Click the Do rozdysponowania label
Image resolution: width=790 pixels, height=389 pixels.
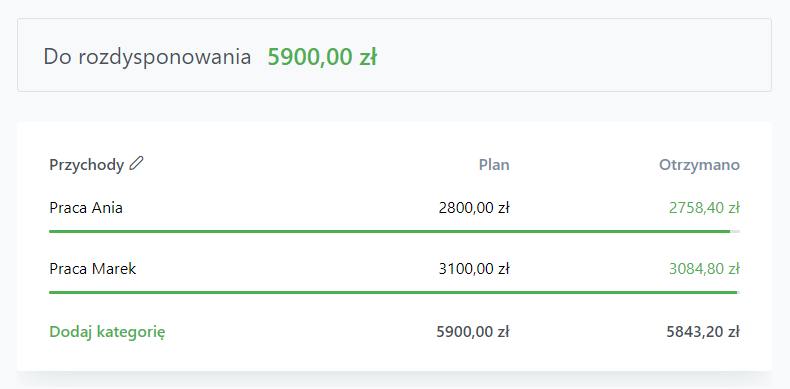147,56
